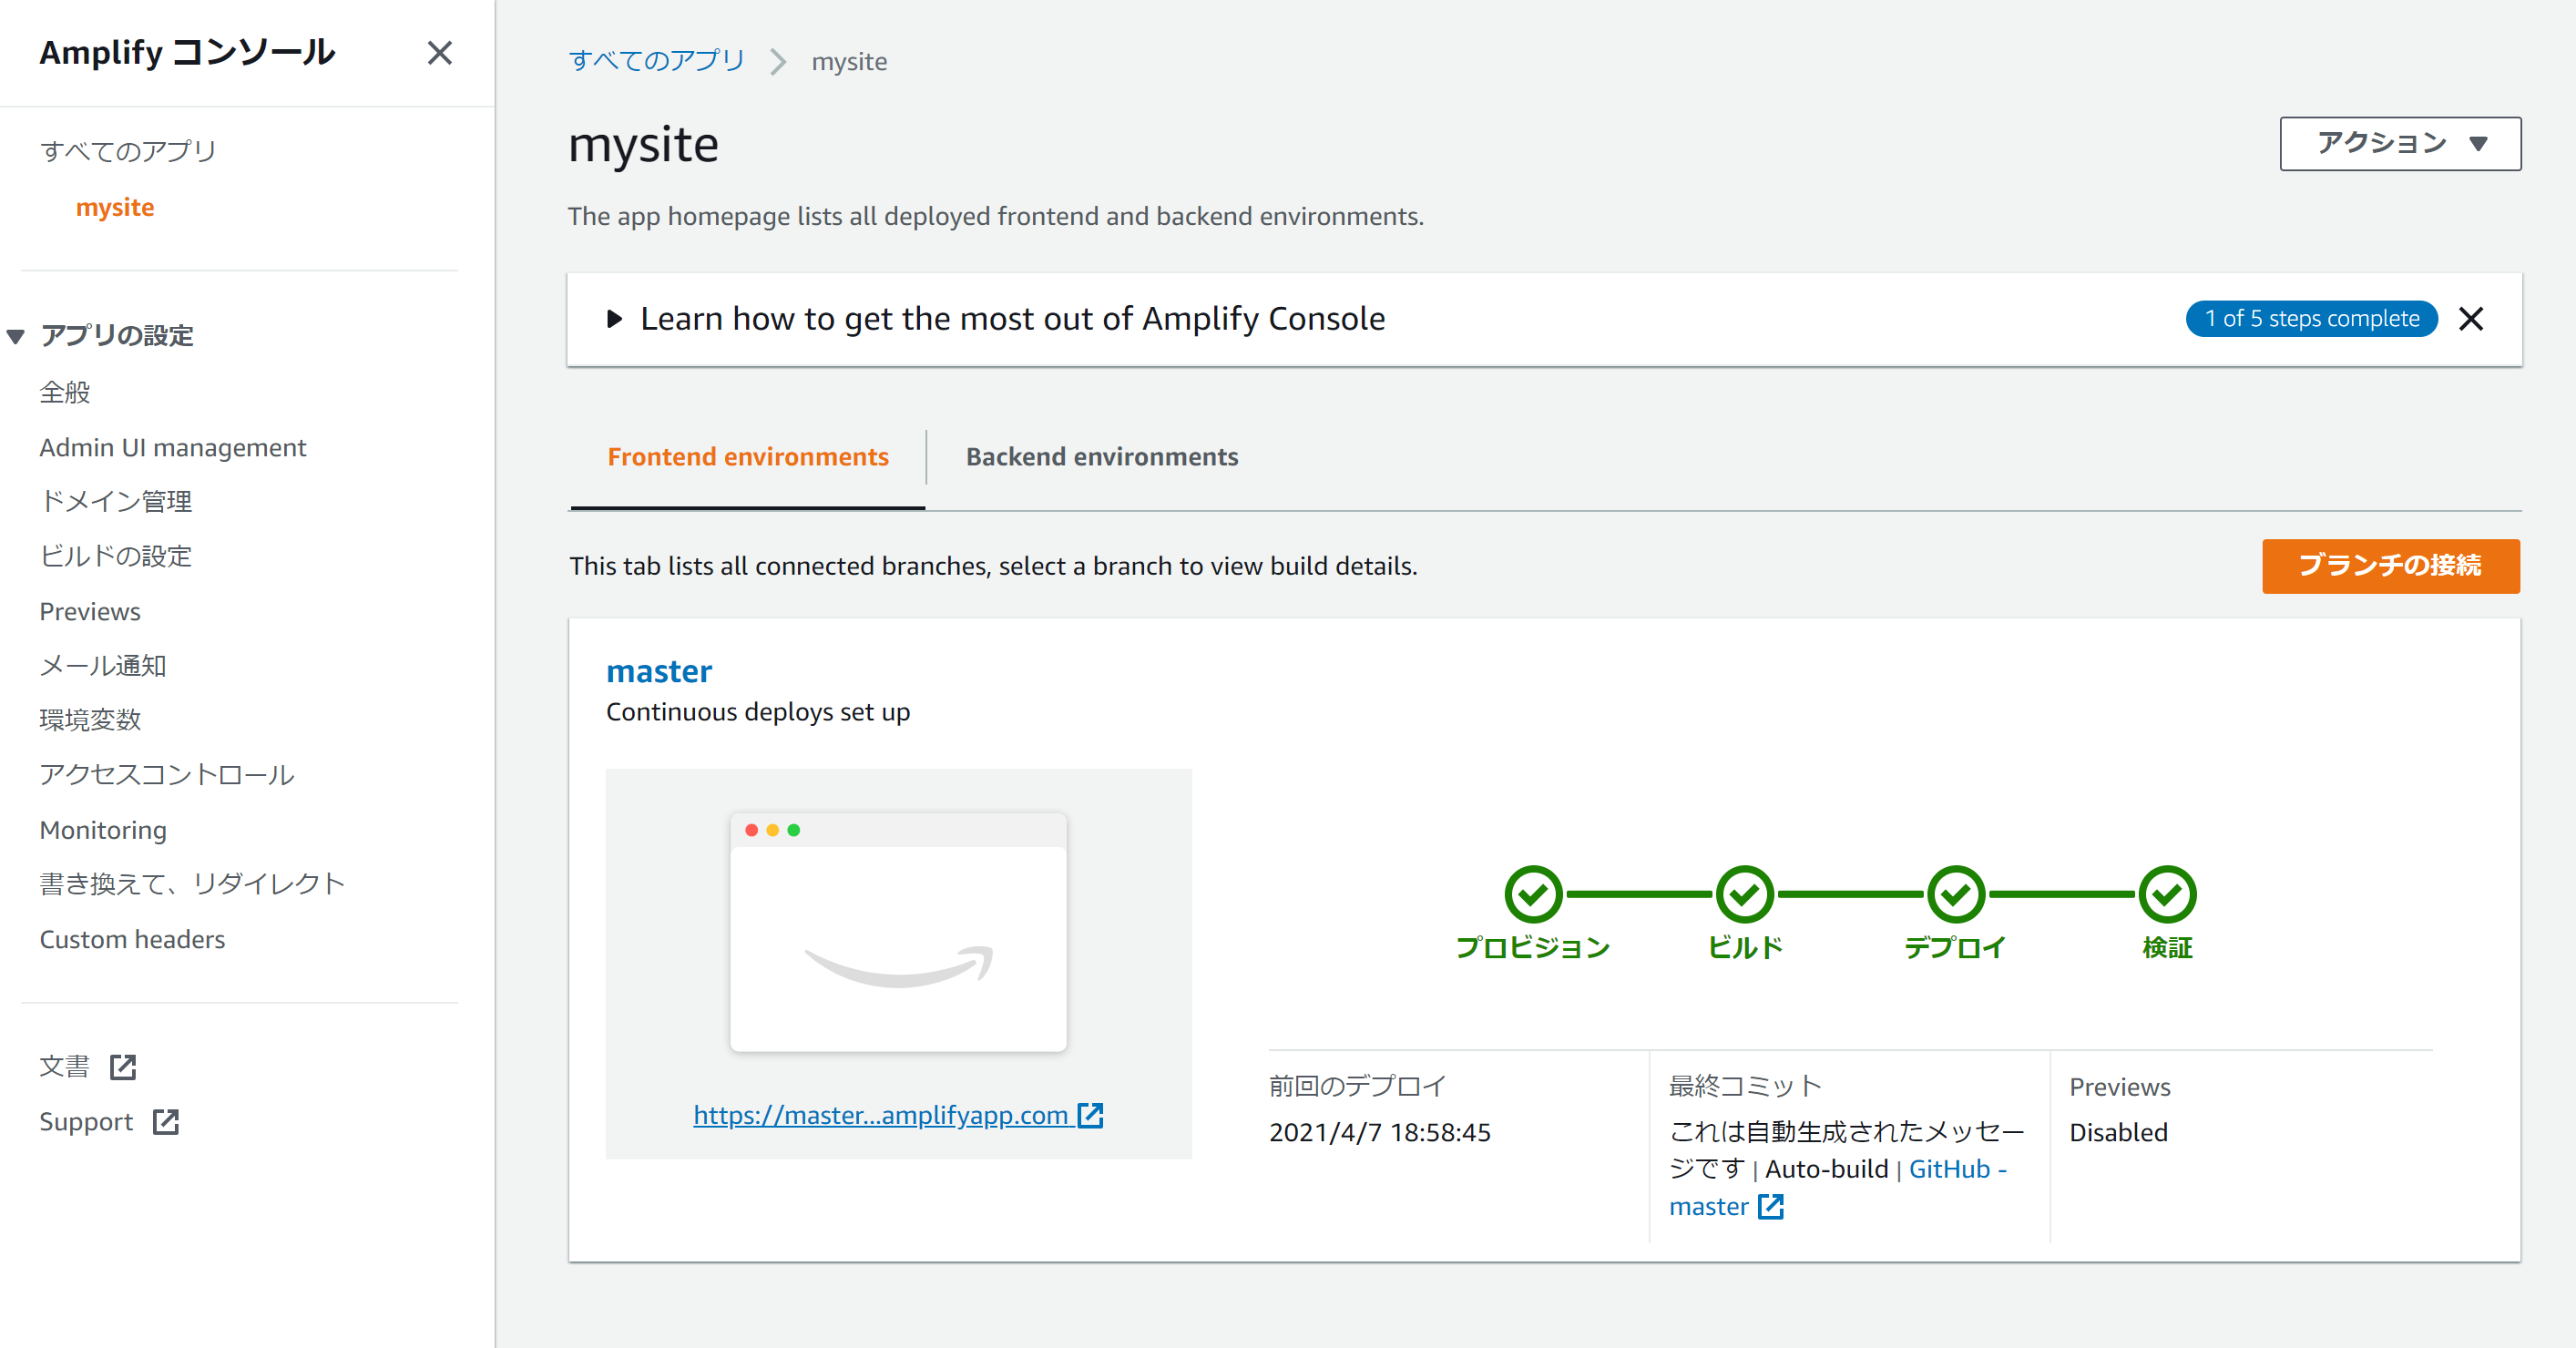Screen dimensions: 2576x1348
Task: Click the Continuous deploys set up text
Action: [x=758, y=712]
